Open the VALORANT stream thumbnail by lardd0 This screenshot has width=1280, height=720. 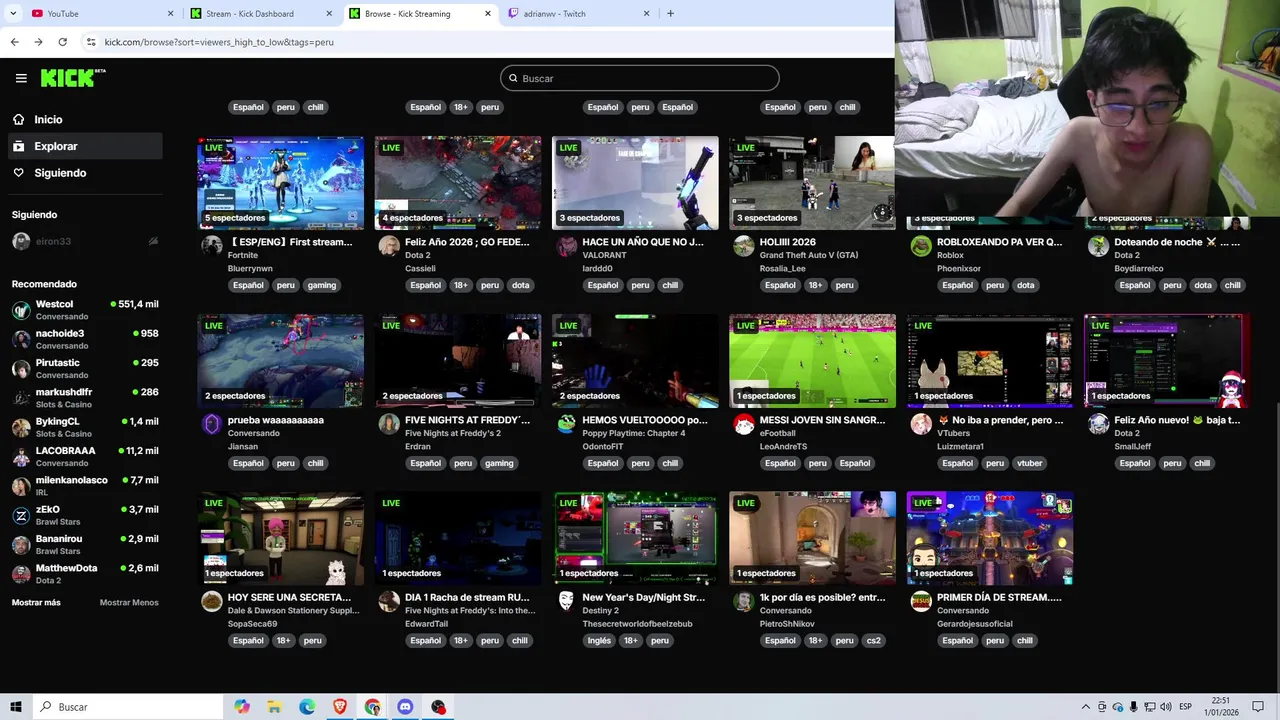click(x=635, y=183)
